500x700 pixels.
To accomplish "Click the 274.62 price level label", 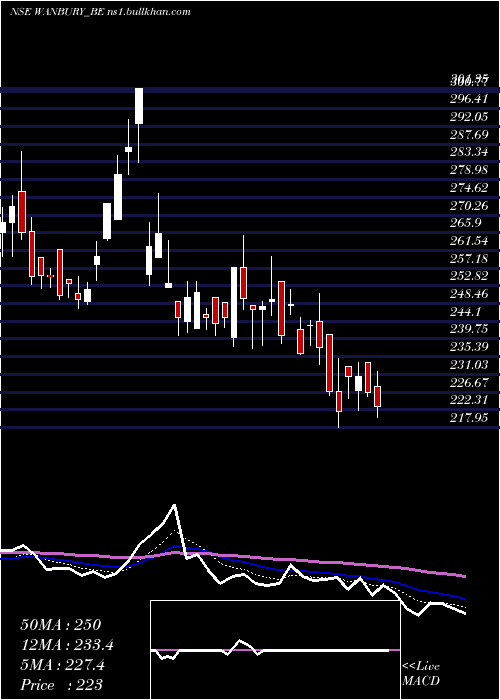I will pos(468,188).
